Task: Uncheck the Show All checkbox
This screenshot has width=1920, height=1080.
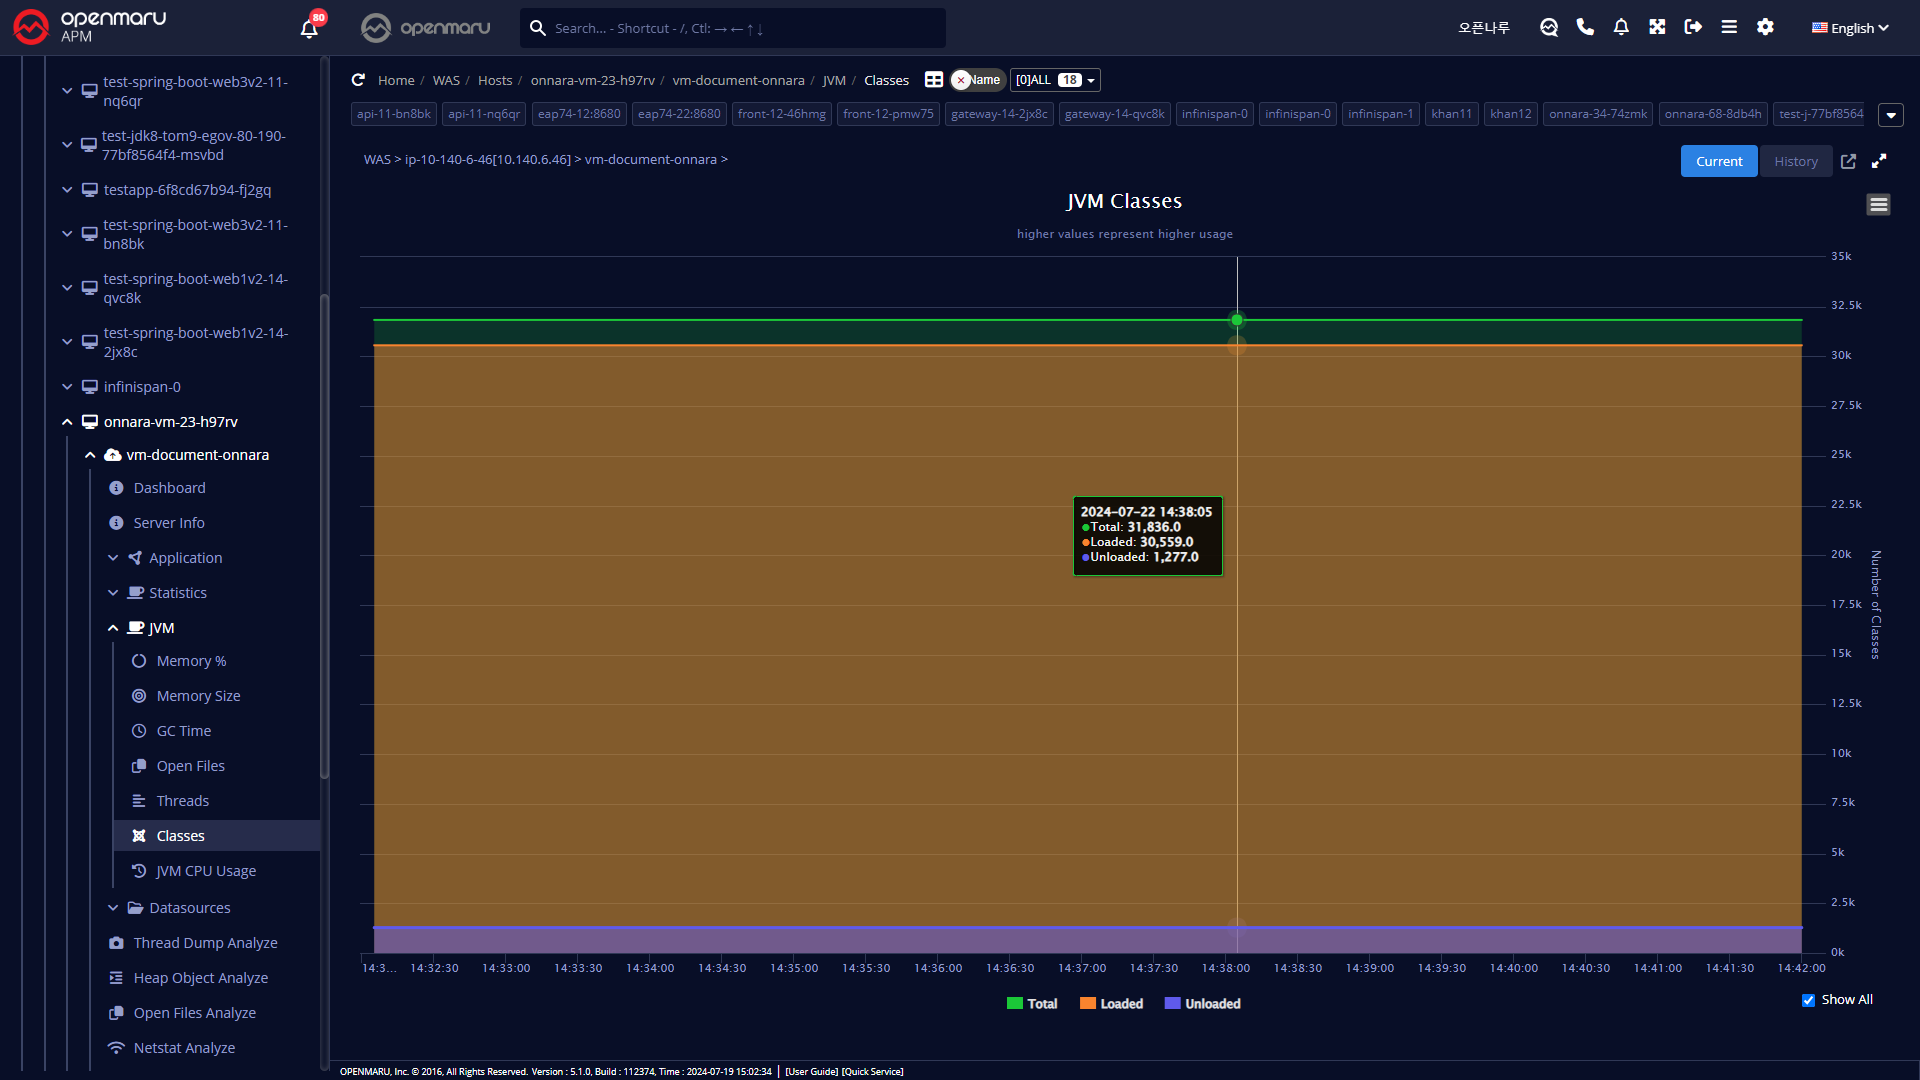Action: point(1808,1000)
